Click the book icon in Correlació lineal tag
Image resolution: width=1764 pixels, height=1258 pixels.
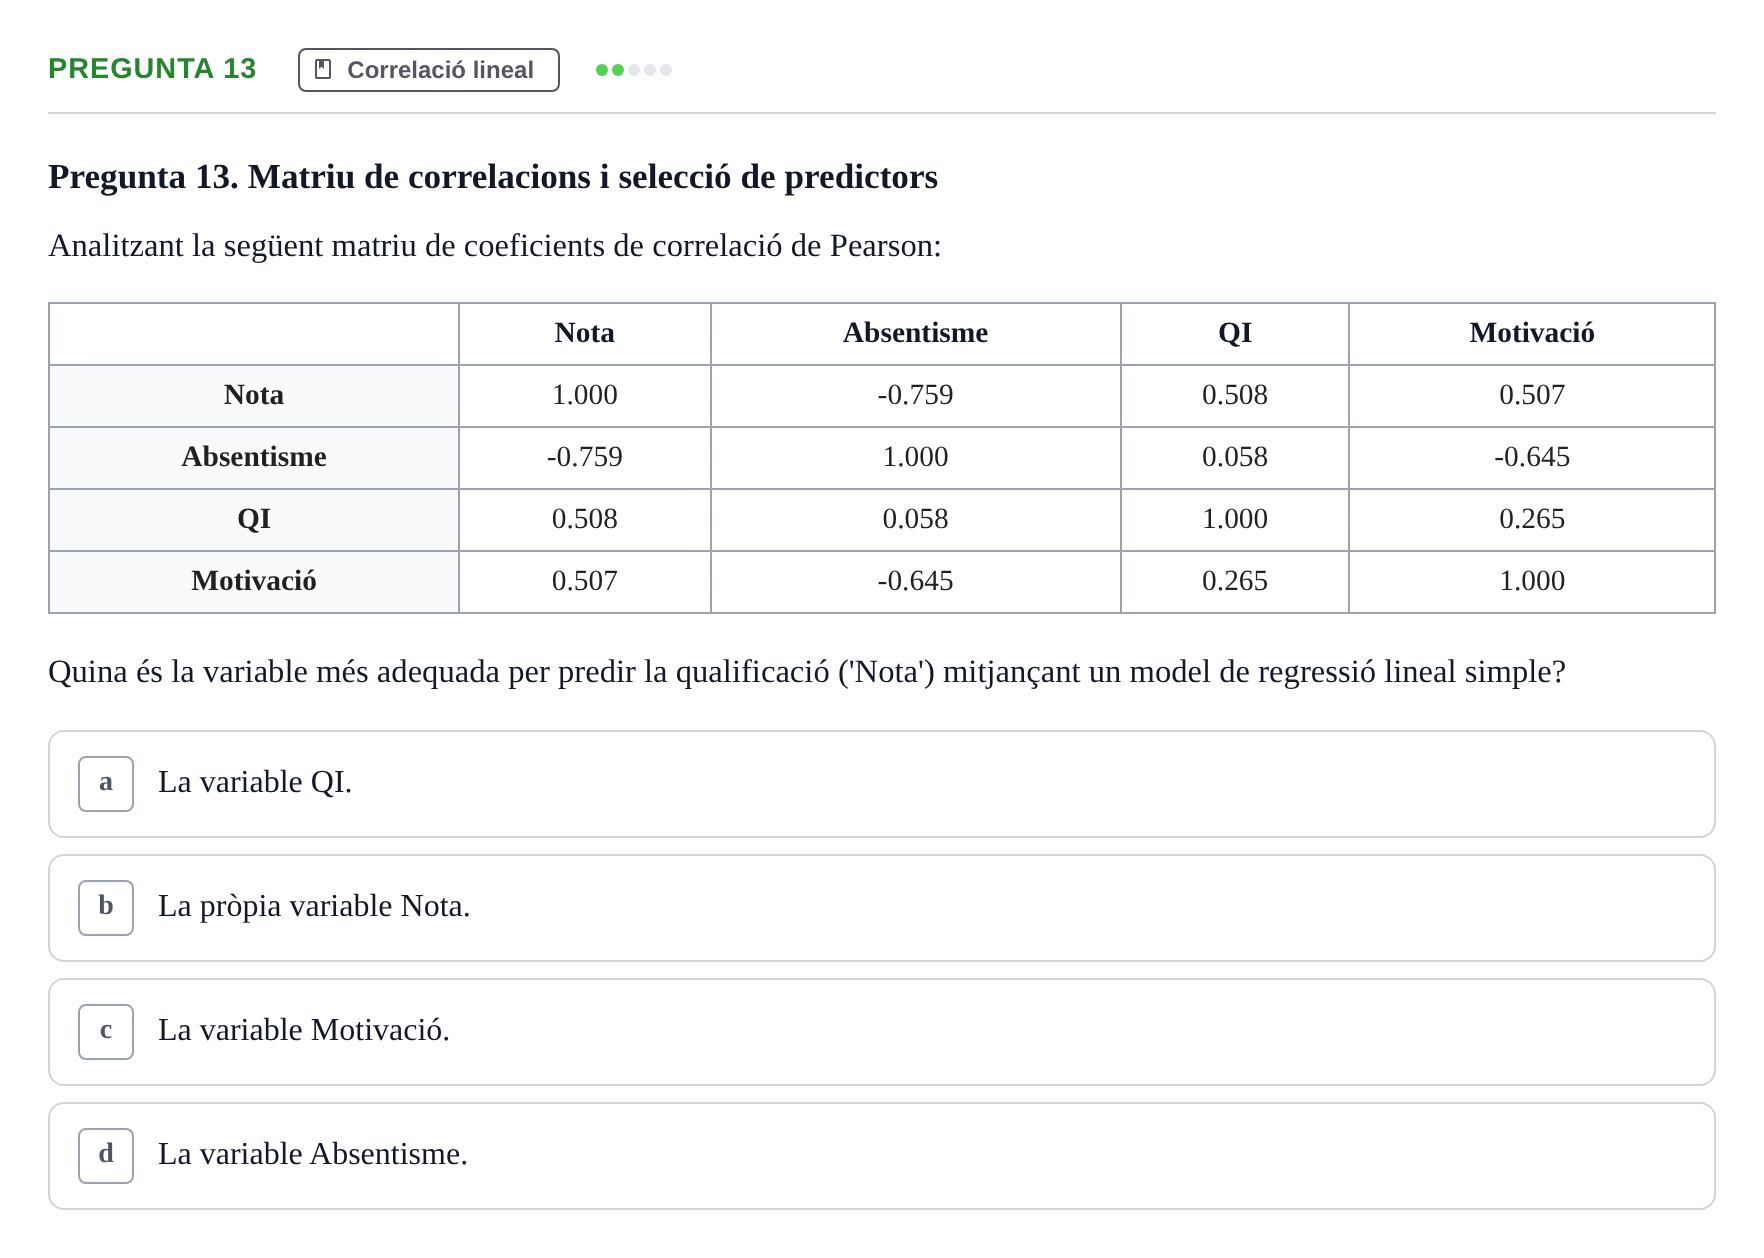[323, 69]
